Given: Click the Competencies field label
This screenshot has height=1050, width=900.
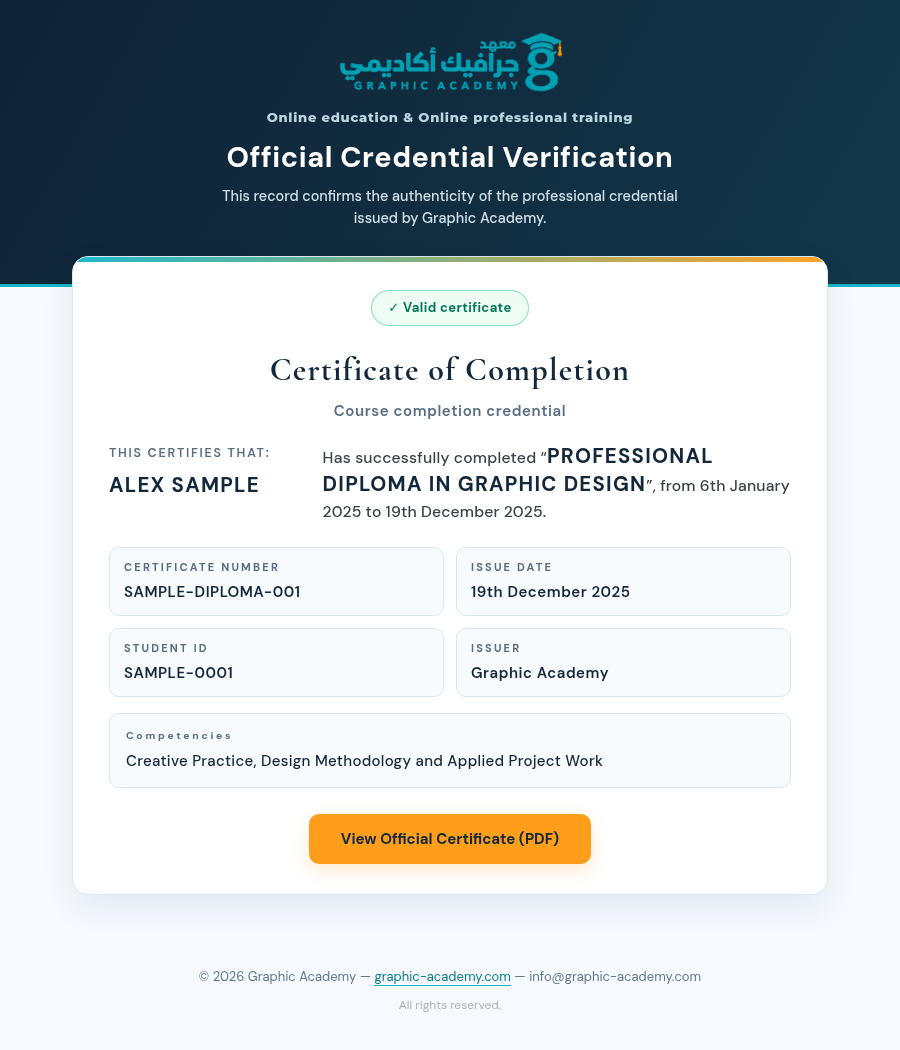Looking at the screenshot, I should pos(179,736).
